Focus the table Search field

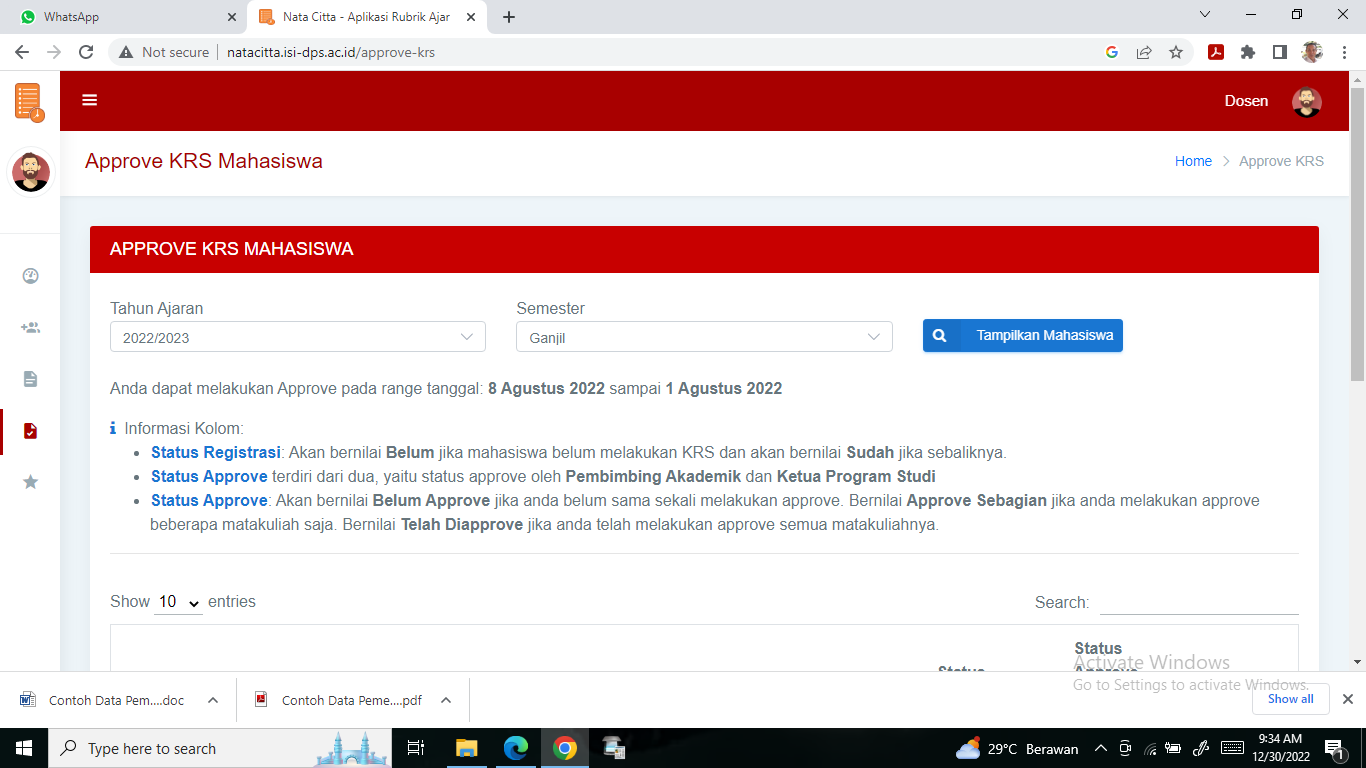(1199, 602)
